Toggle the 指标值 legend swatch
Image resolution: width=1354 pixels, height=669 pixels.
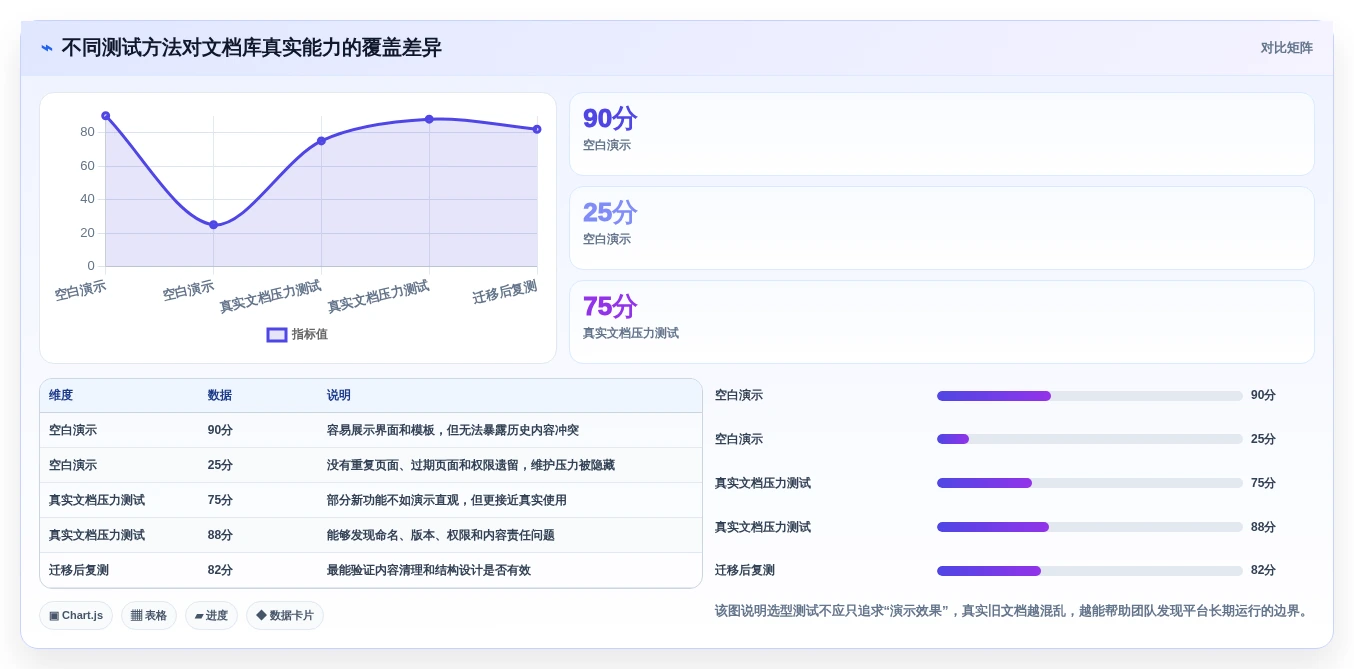(x=277, y=335)
